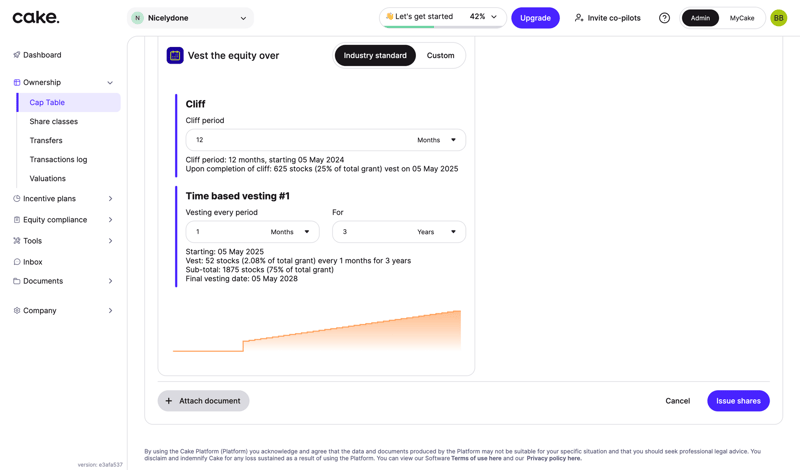Open the help question mark icon

[x=664, y=18]
